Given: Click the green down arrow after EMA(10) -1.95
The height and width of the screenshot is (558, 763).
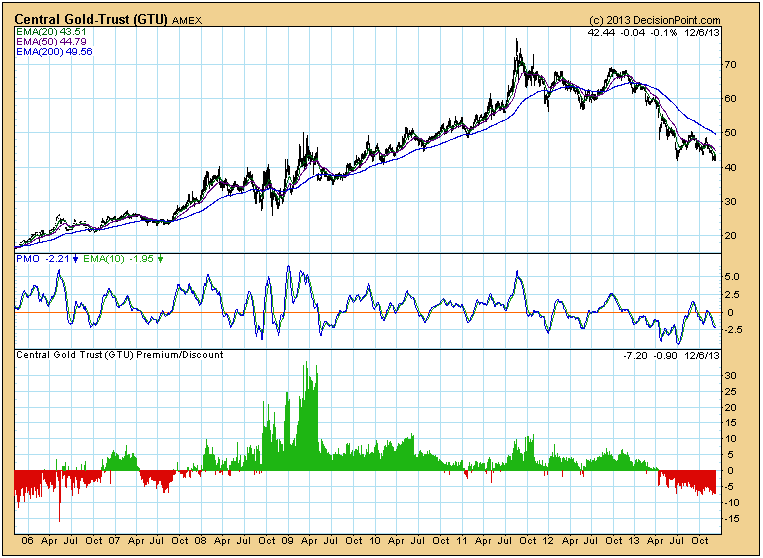Looking at the screenshot, I should 161,260.
